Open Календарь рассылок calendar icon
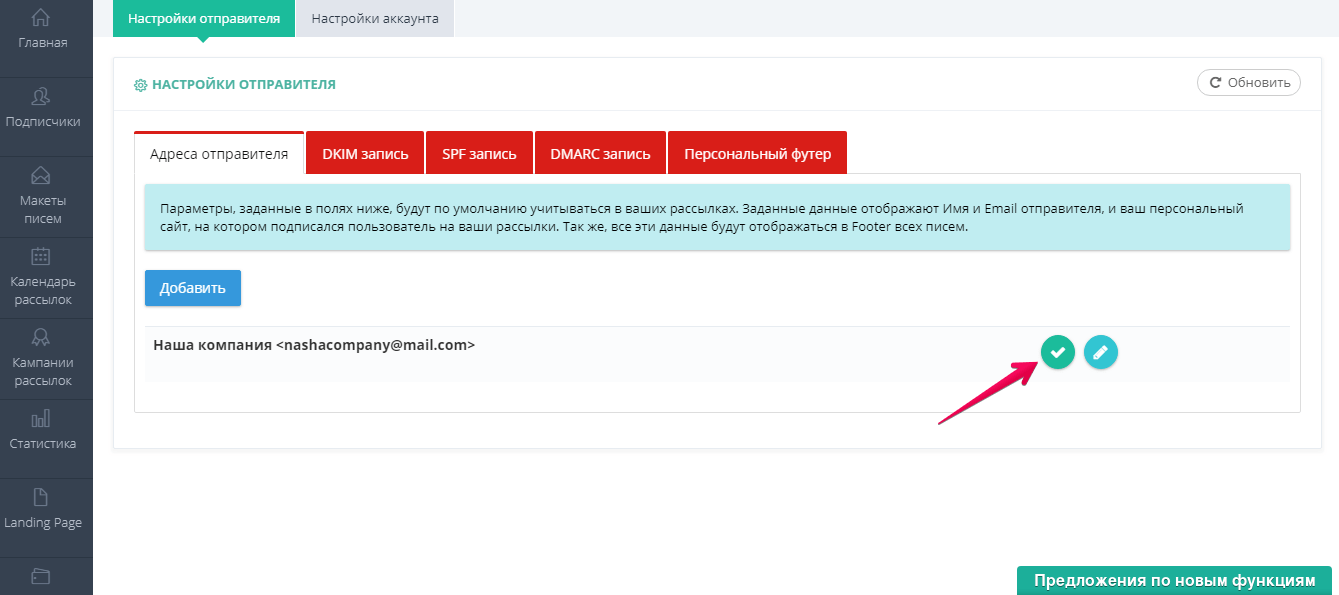 [x=41, y=257]
